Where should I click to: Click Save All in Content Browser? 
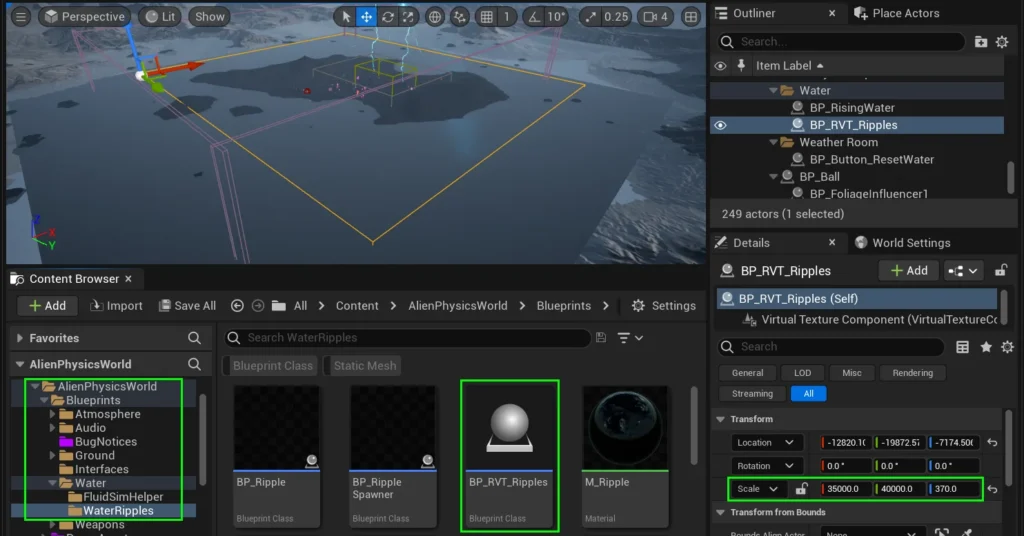pyautogui.click(x=186, y=306)
